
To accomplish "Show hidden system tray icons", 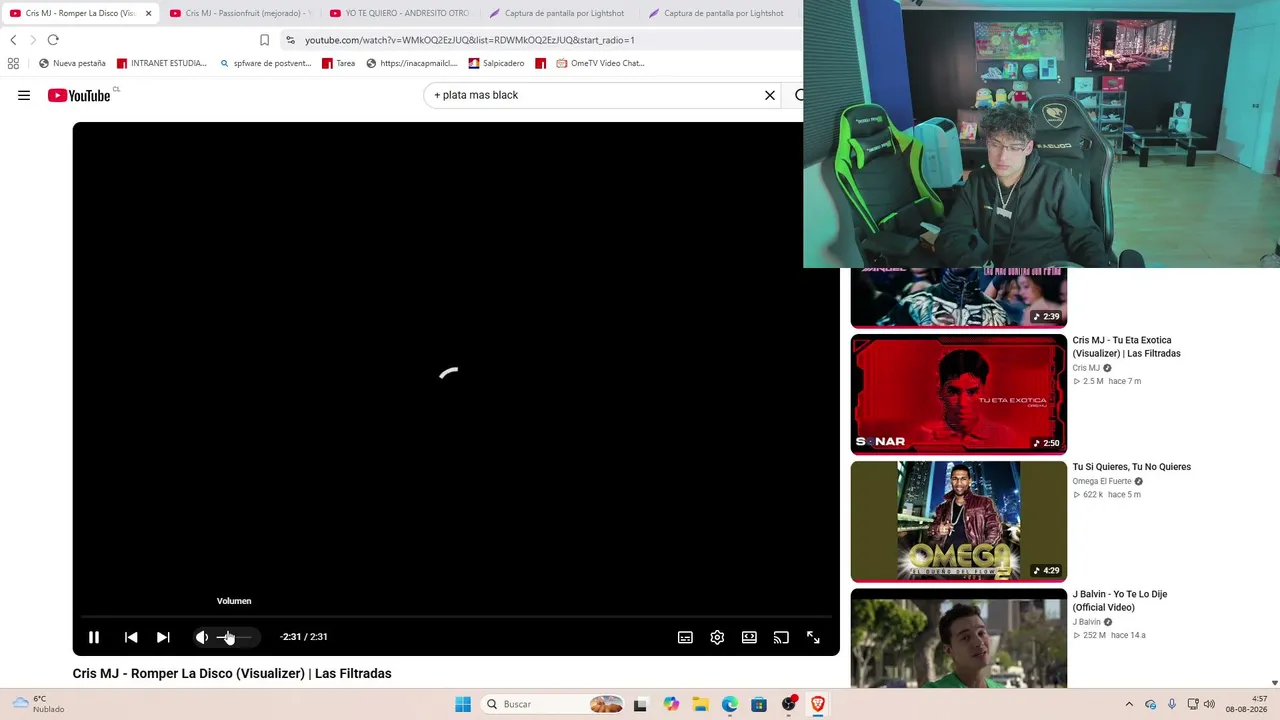I will click(1129, 704).
